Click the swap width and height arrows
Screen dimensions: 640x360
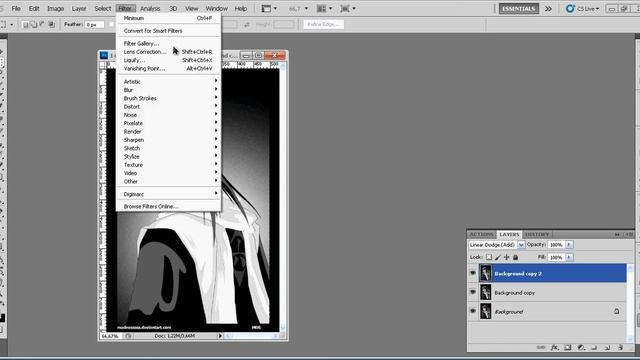(247, 24)
